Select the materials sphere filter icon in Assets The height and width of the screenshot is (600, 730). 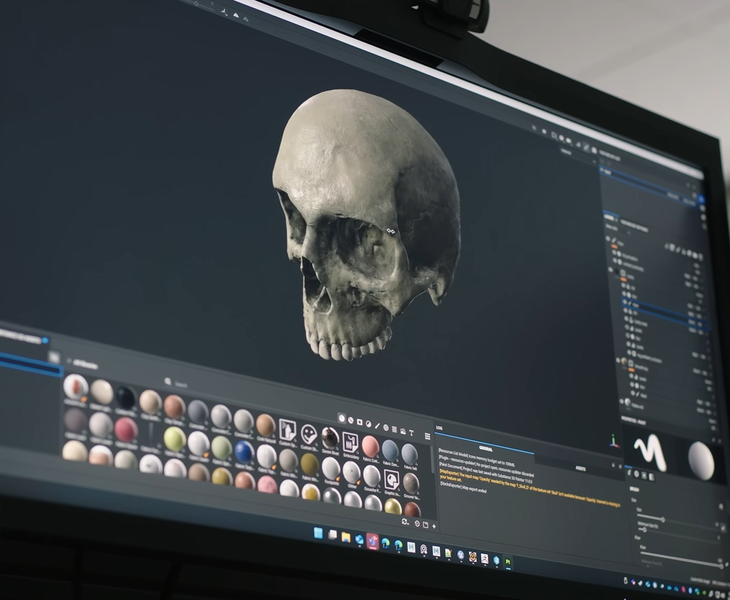pyautogui.click(x=343, y=417)
